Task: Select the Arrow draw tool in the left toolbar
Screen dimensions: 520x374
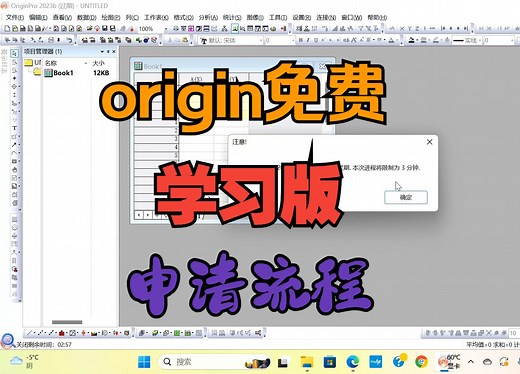Action: click(x=14, y=145)
